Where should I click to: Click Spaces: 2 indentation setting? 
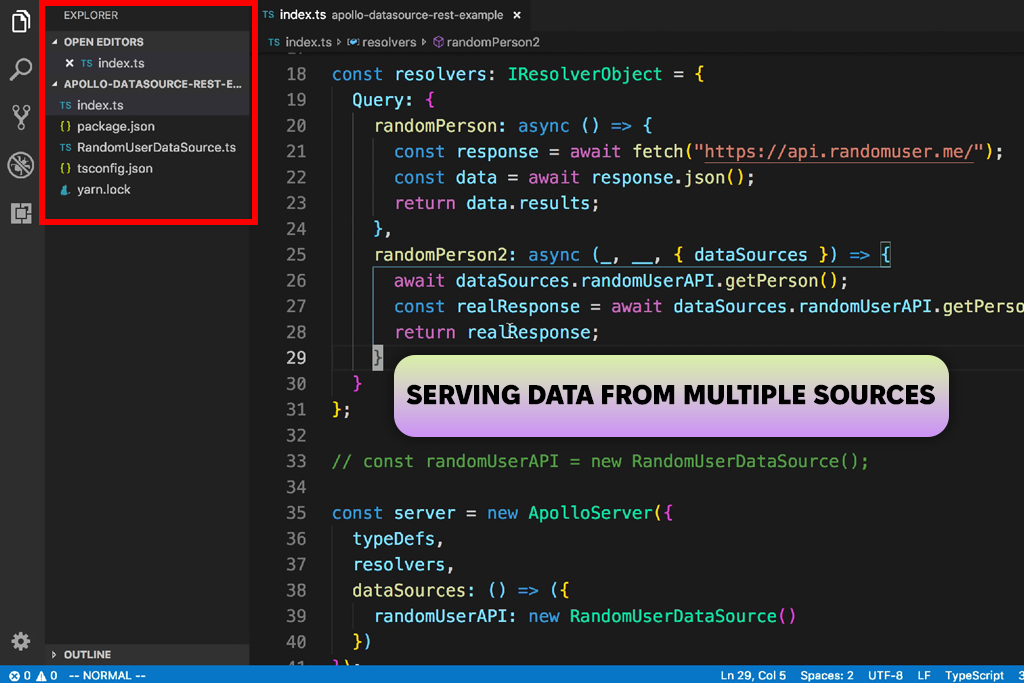click(x=827, y=675)
